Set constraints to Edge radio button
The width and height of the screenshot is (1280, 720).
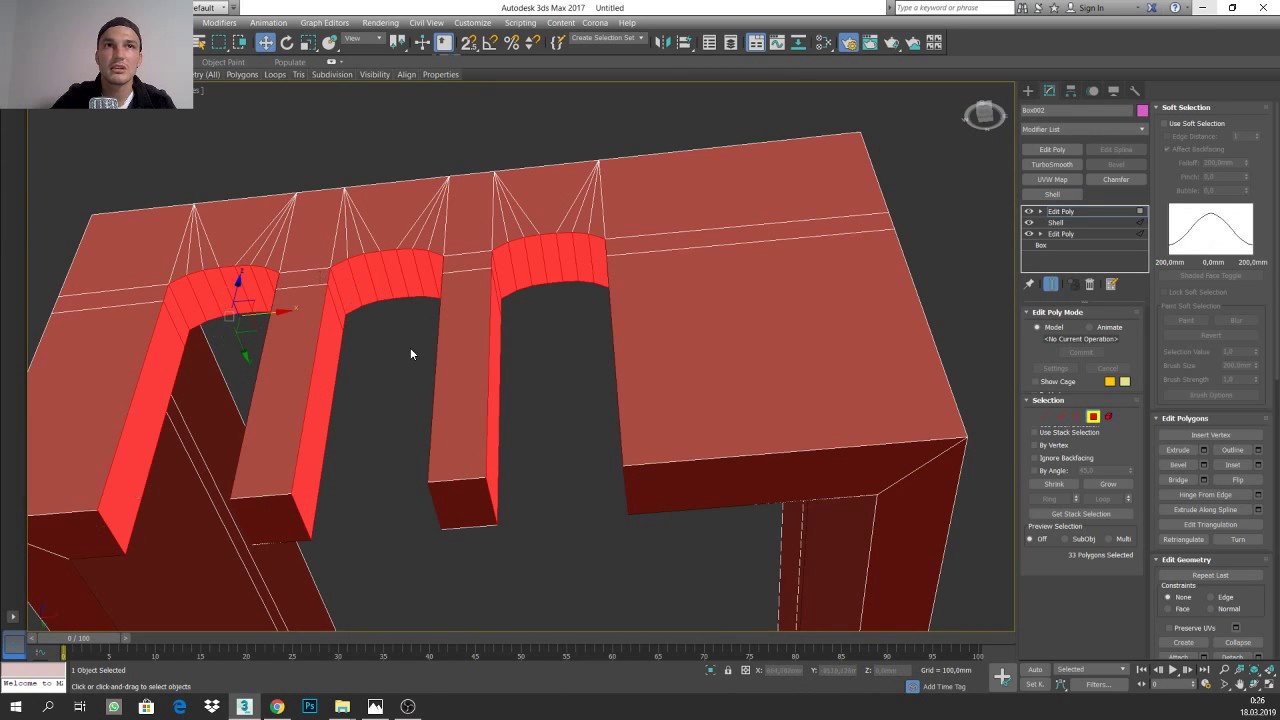(1212, 597)
